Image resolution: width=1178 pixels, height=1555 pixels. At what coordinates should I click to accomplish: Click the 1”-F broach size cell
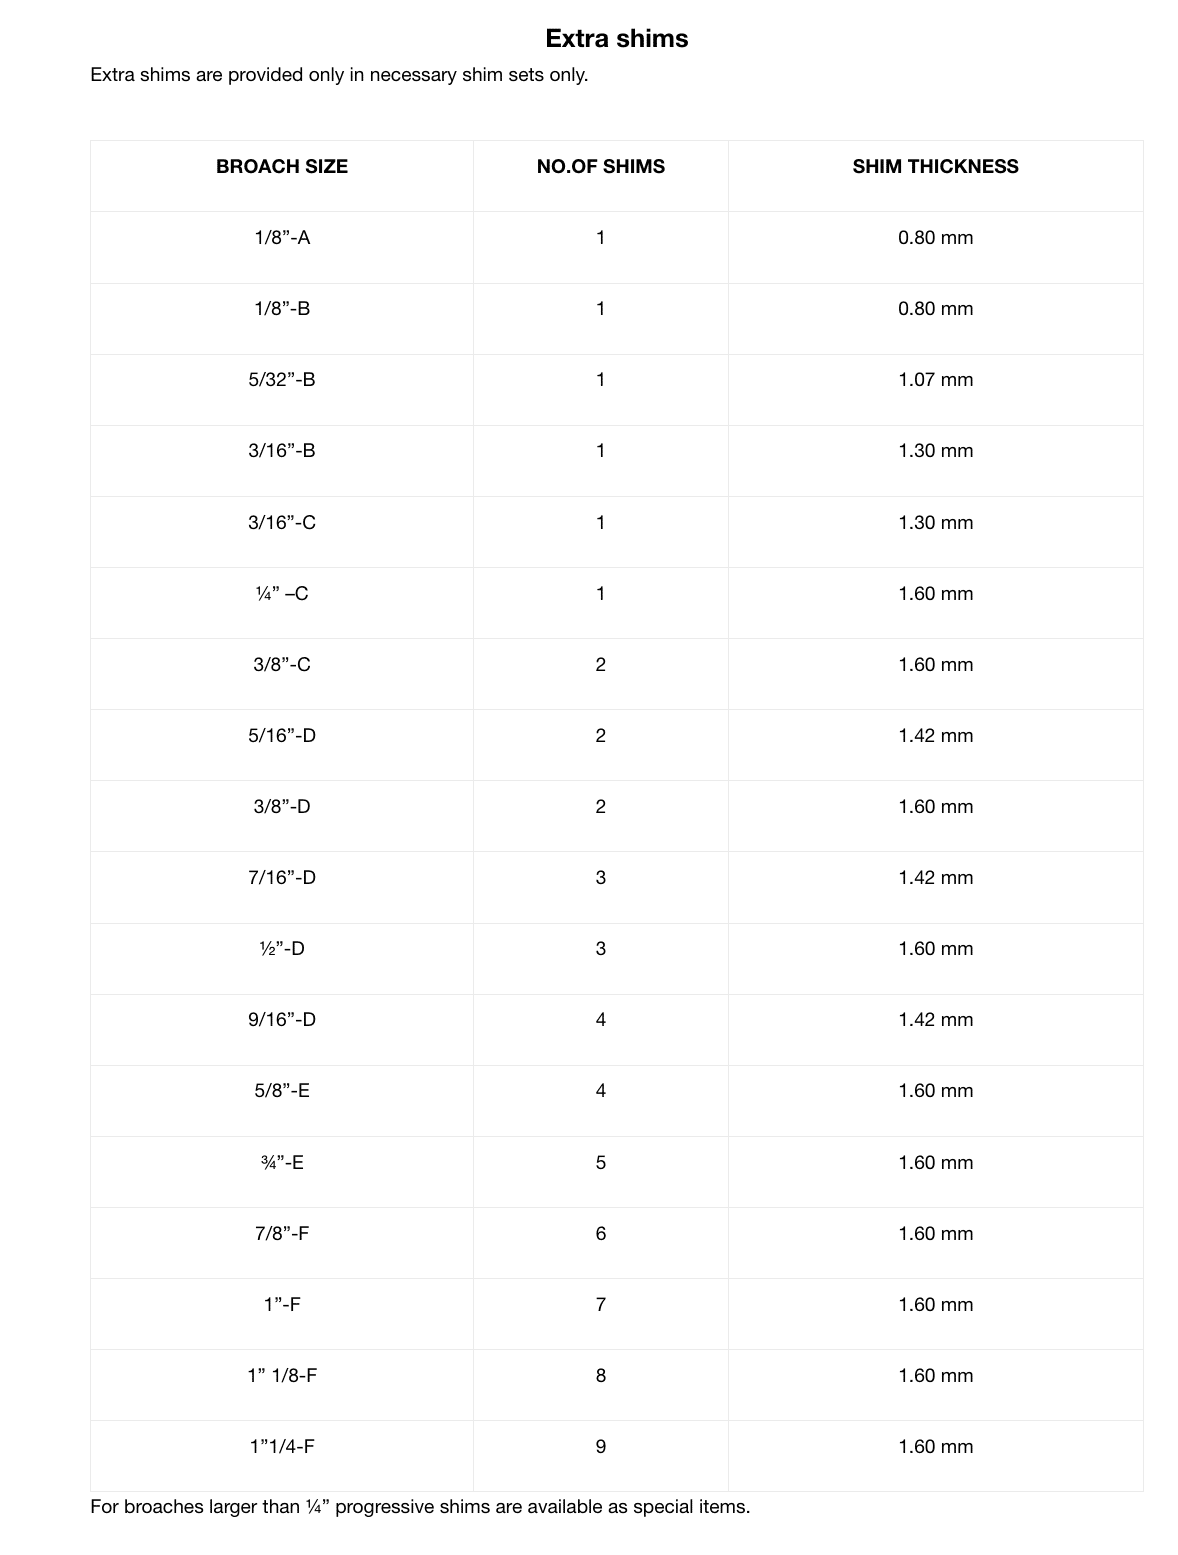(282, 1304)
